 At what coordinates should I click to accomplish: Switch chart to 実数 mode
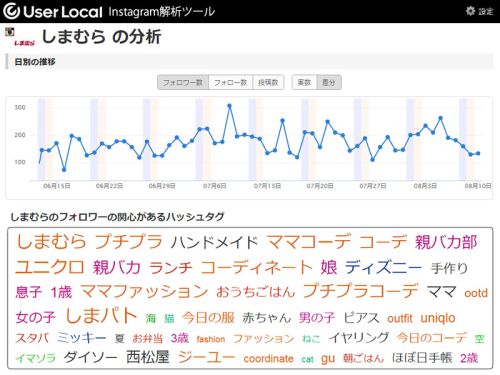click(304, 82)
